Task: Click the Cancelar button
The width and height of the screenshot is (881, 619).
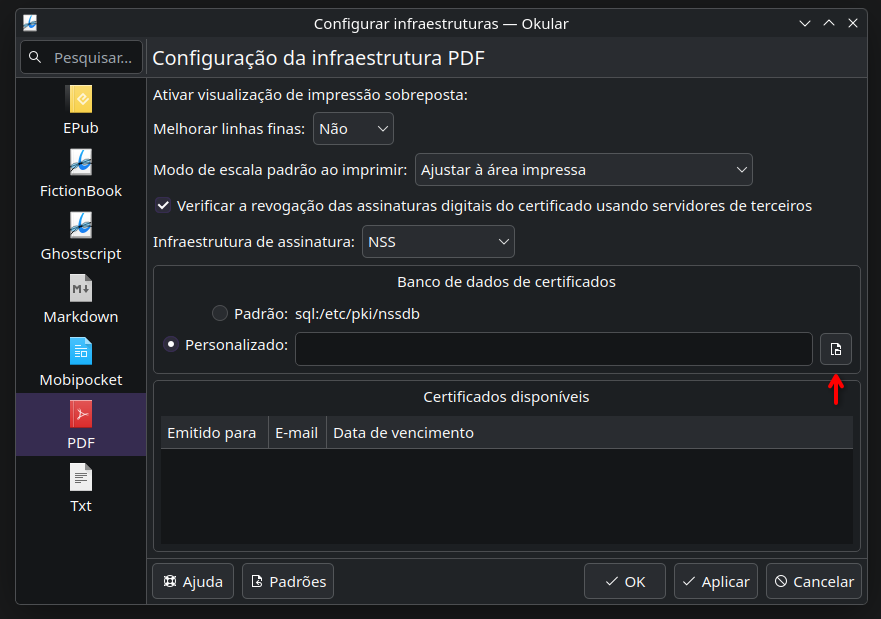Action: point(814,581)
